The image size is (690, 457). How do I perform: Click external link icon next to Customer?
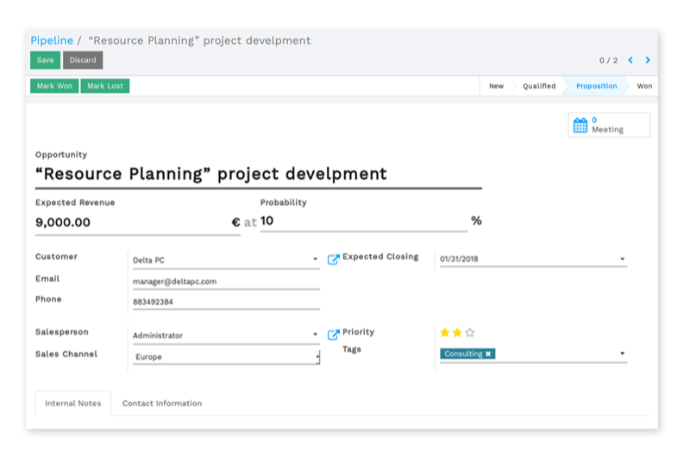334,259
